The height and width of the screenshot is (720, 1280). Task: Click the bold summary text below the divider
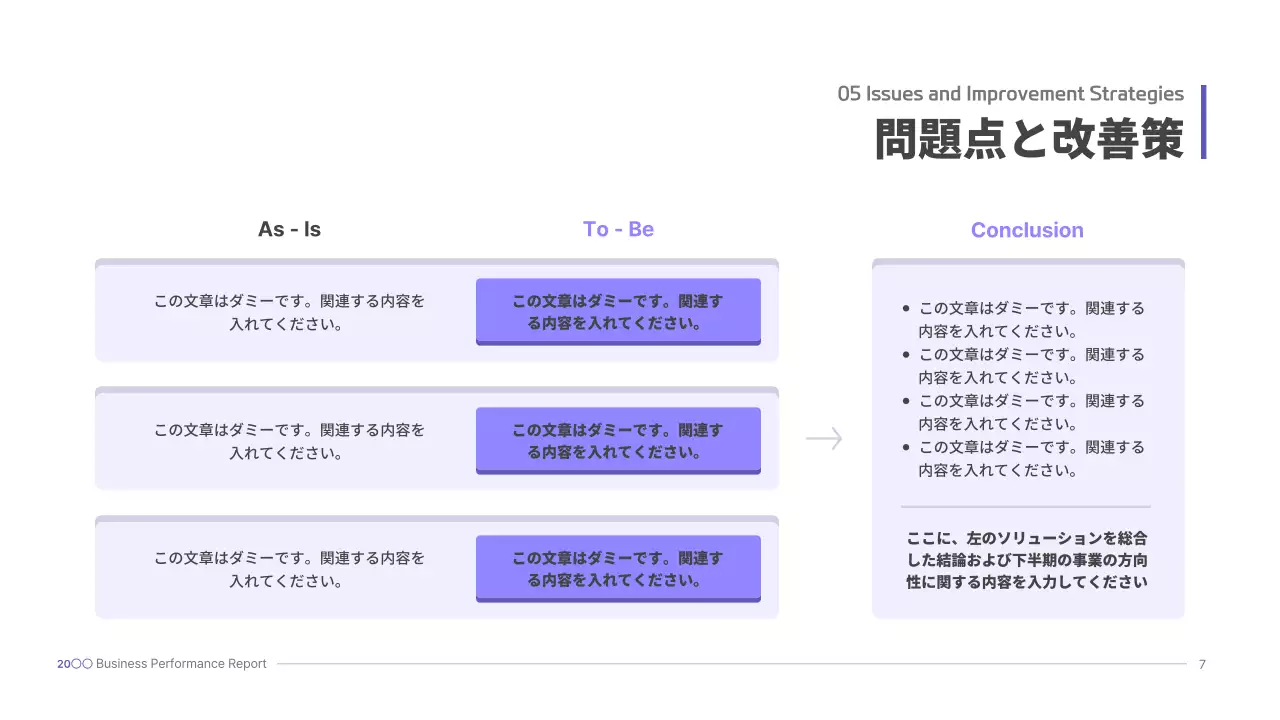coord(1028,561)
